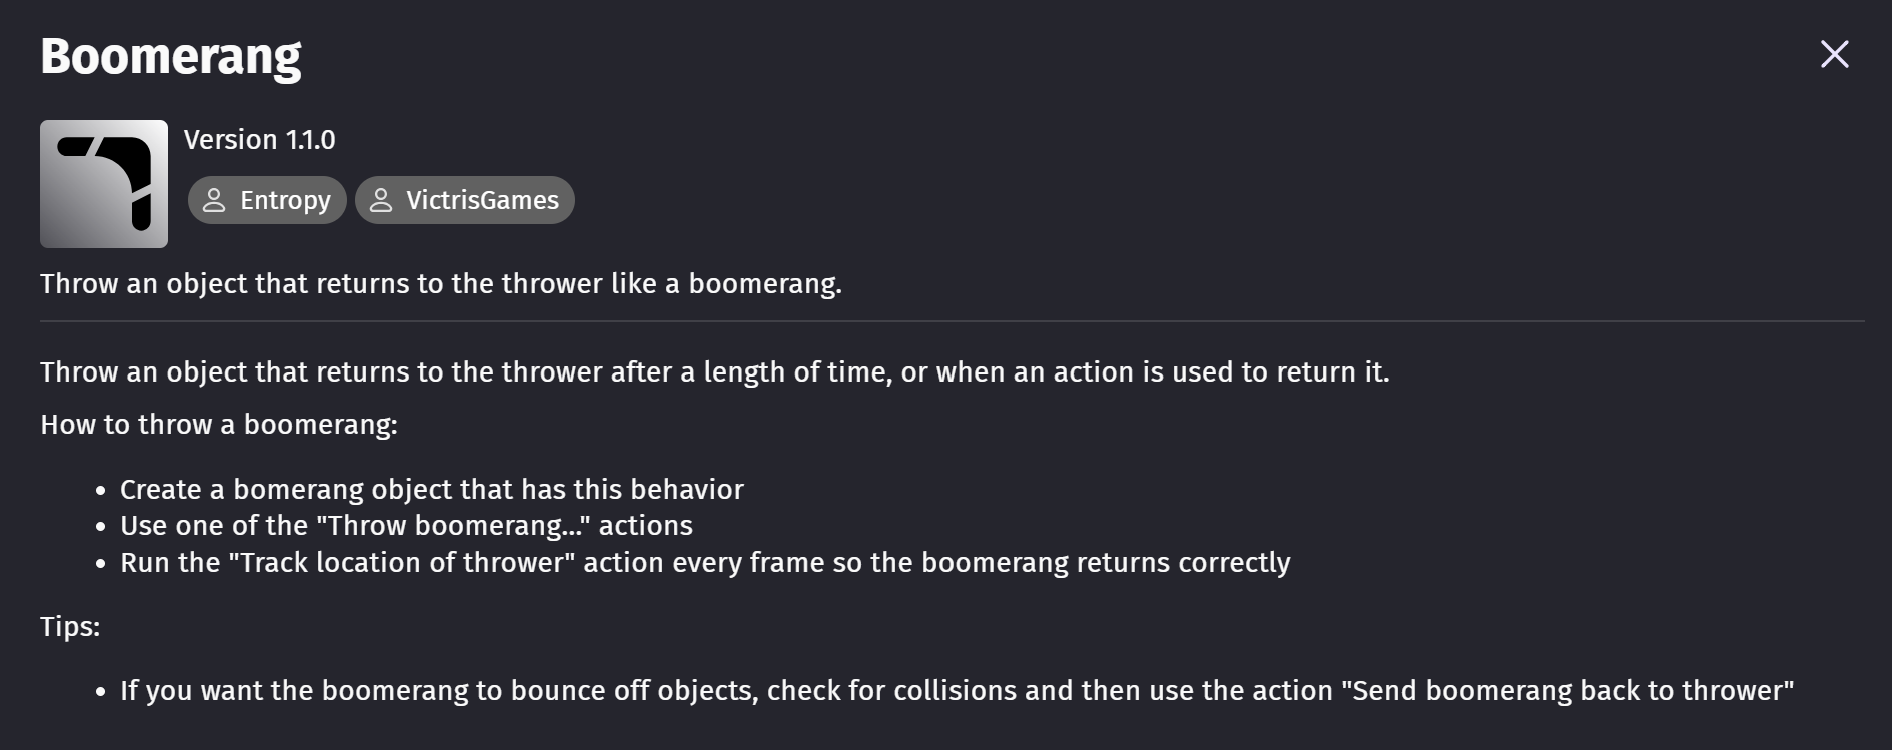The width and height of the screenshot is (1892, 750).
Task: Click the Boomerang extension icon thumbnail
Action: point(104,184)
